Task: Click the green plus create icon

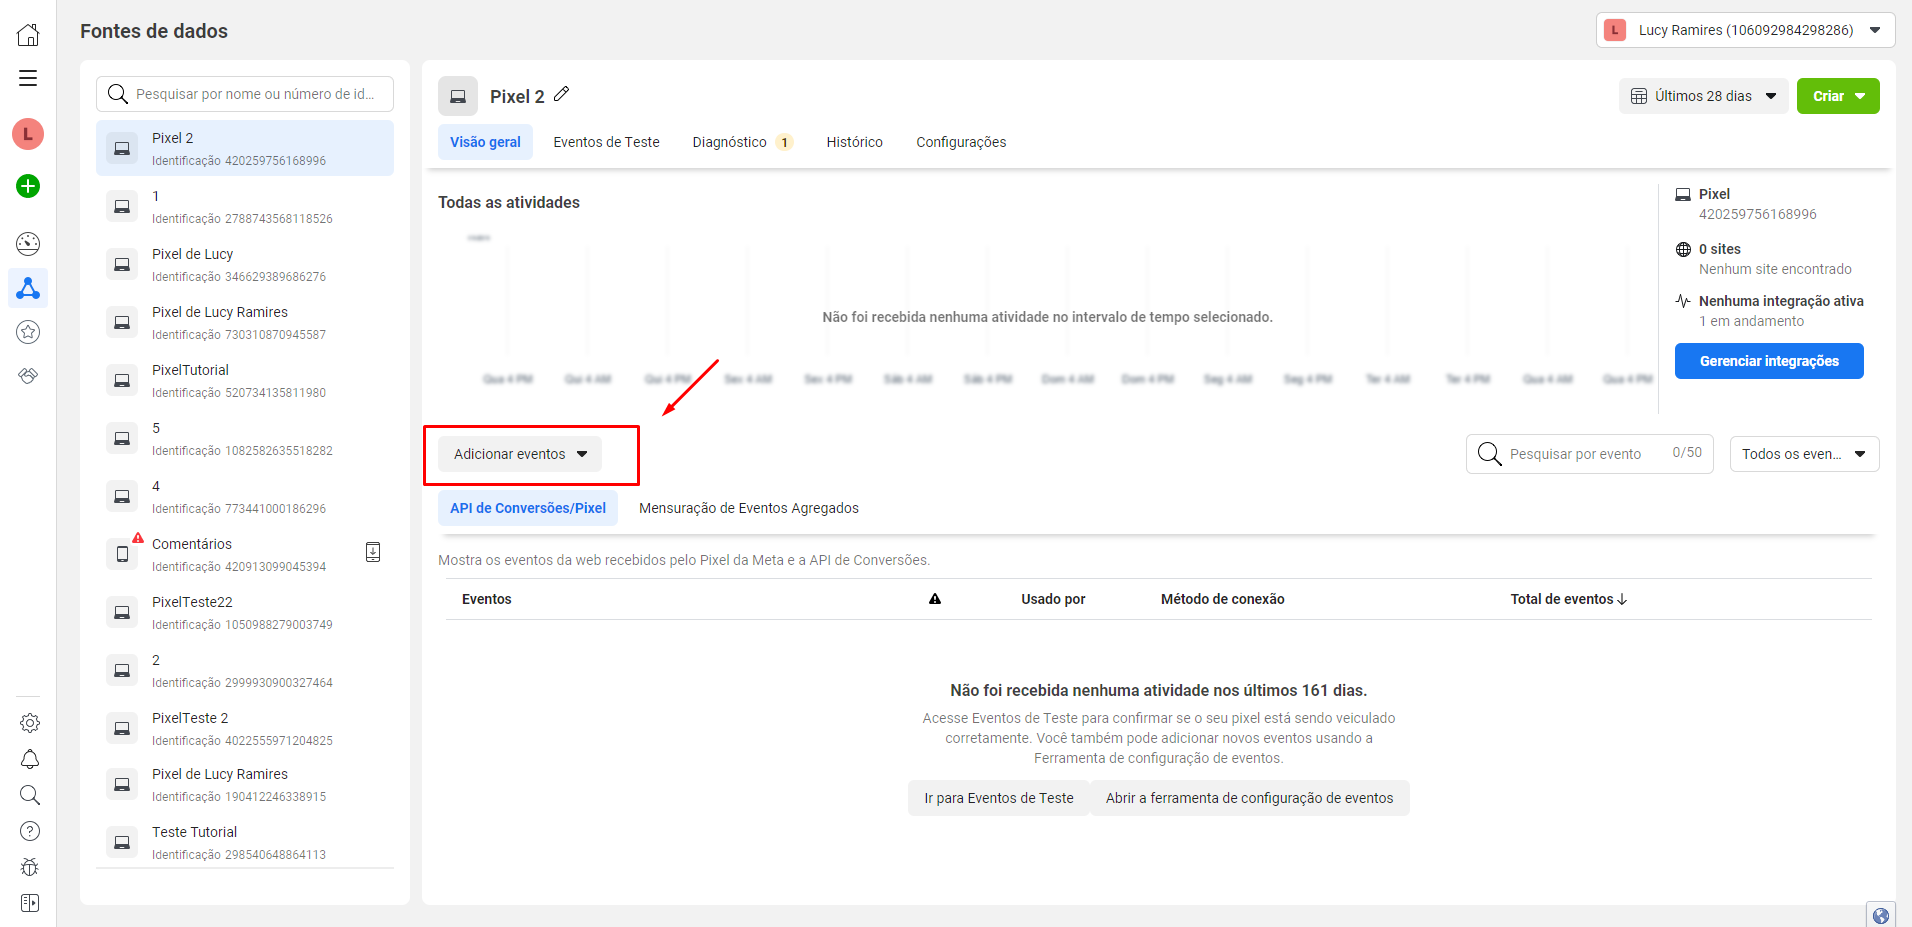Action: (x=28, y=186)
